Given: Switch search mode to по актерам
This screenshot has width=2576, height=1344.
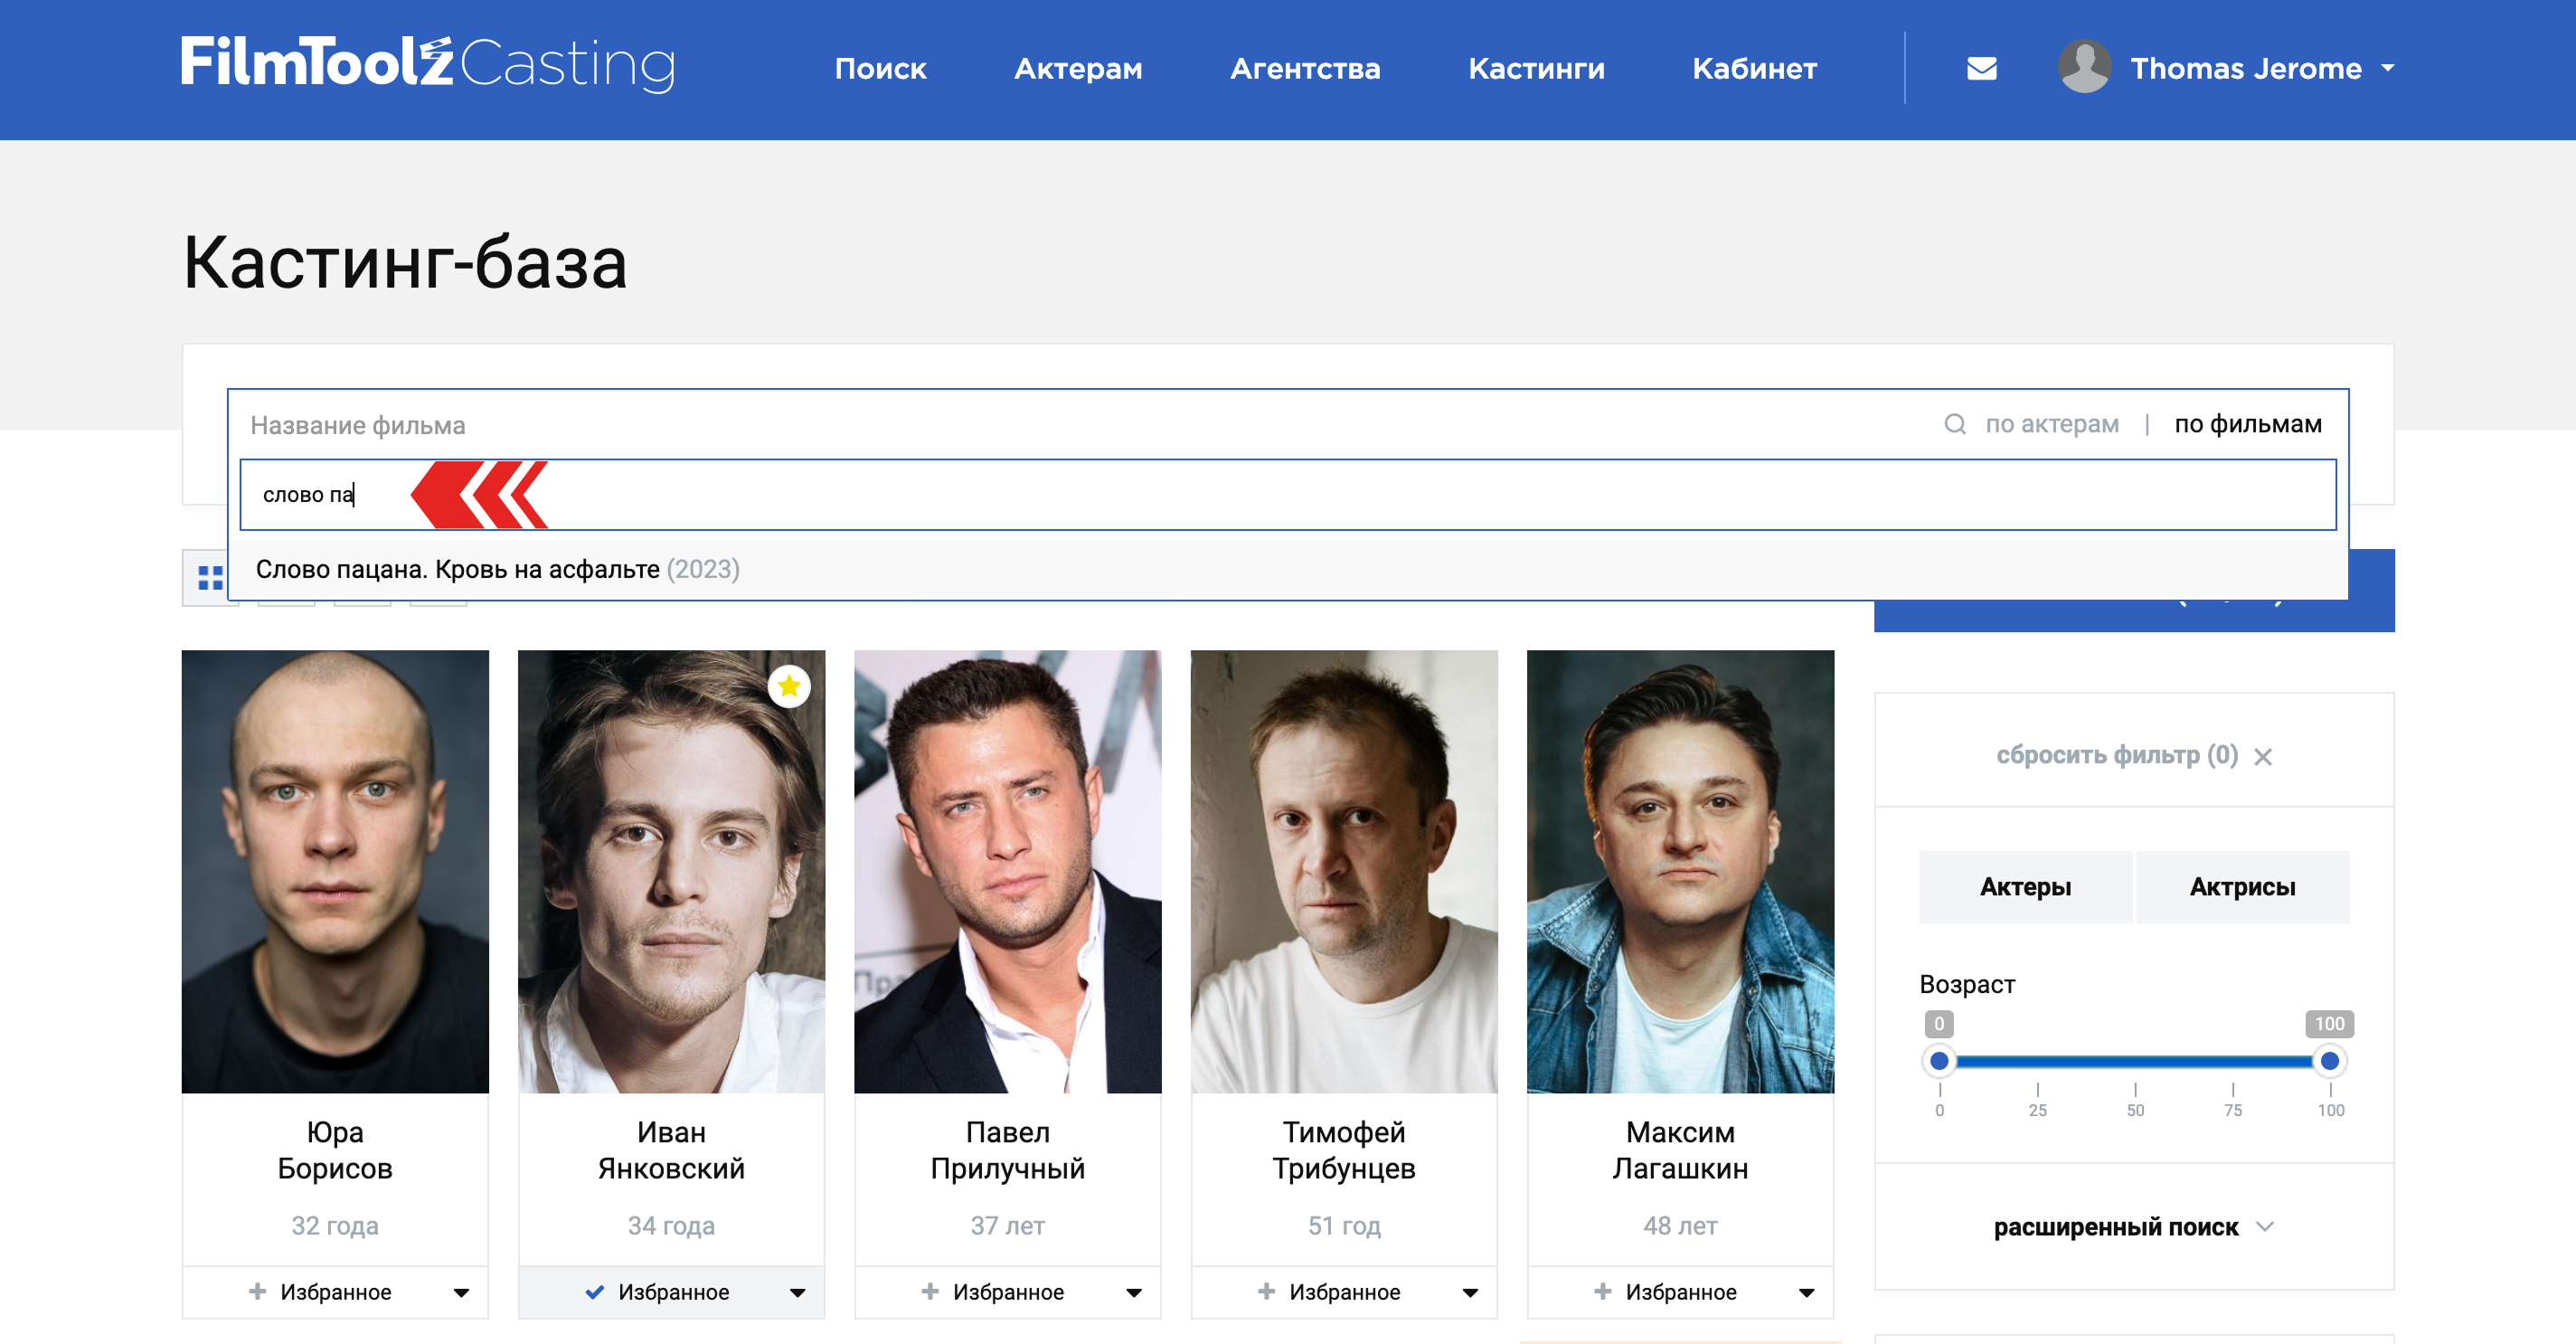Looking at the screenshot, I should pos(2051,424).
